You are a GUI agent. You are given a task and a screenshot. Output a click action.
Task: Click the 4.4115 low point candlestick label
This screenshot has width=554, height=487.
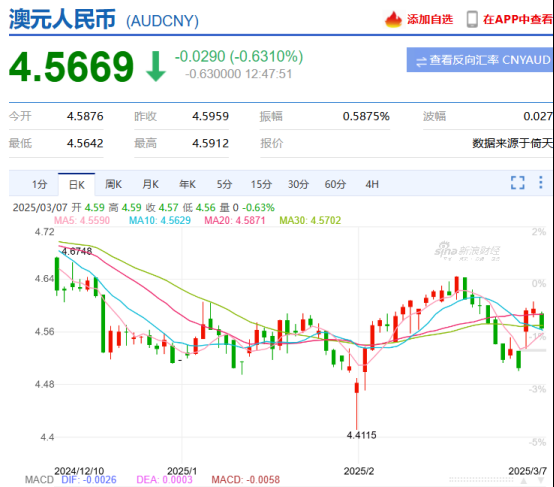[x=361, y=435]
